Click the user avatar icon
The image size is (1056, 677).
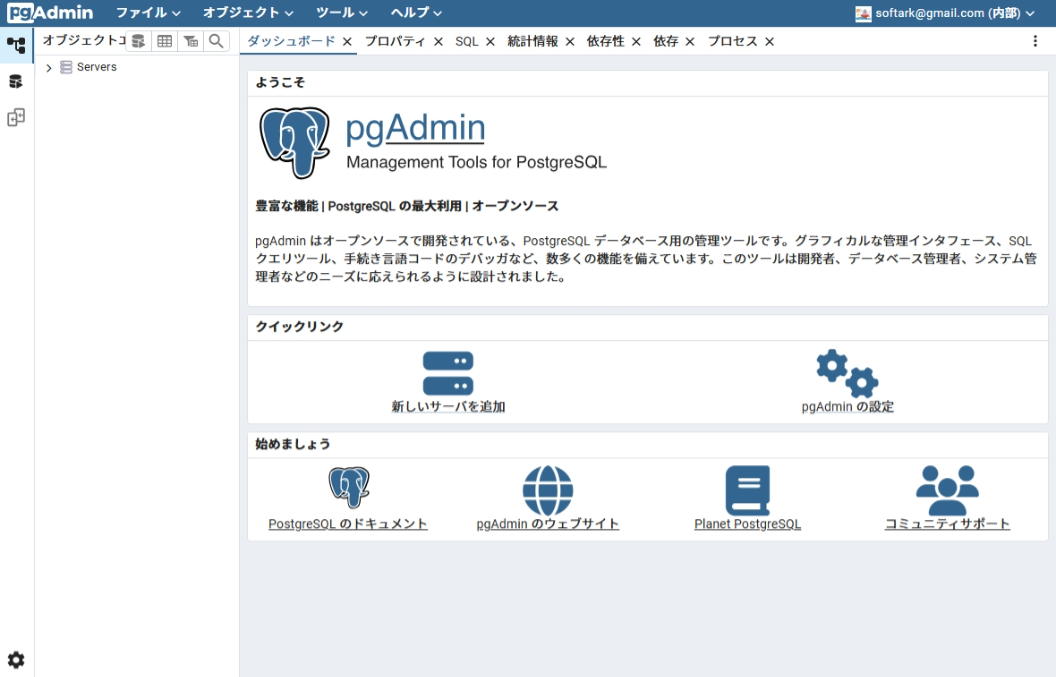pyautogui.click(x=863, y=13)
